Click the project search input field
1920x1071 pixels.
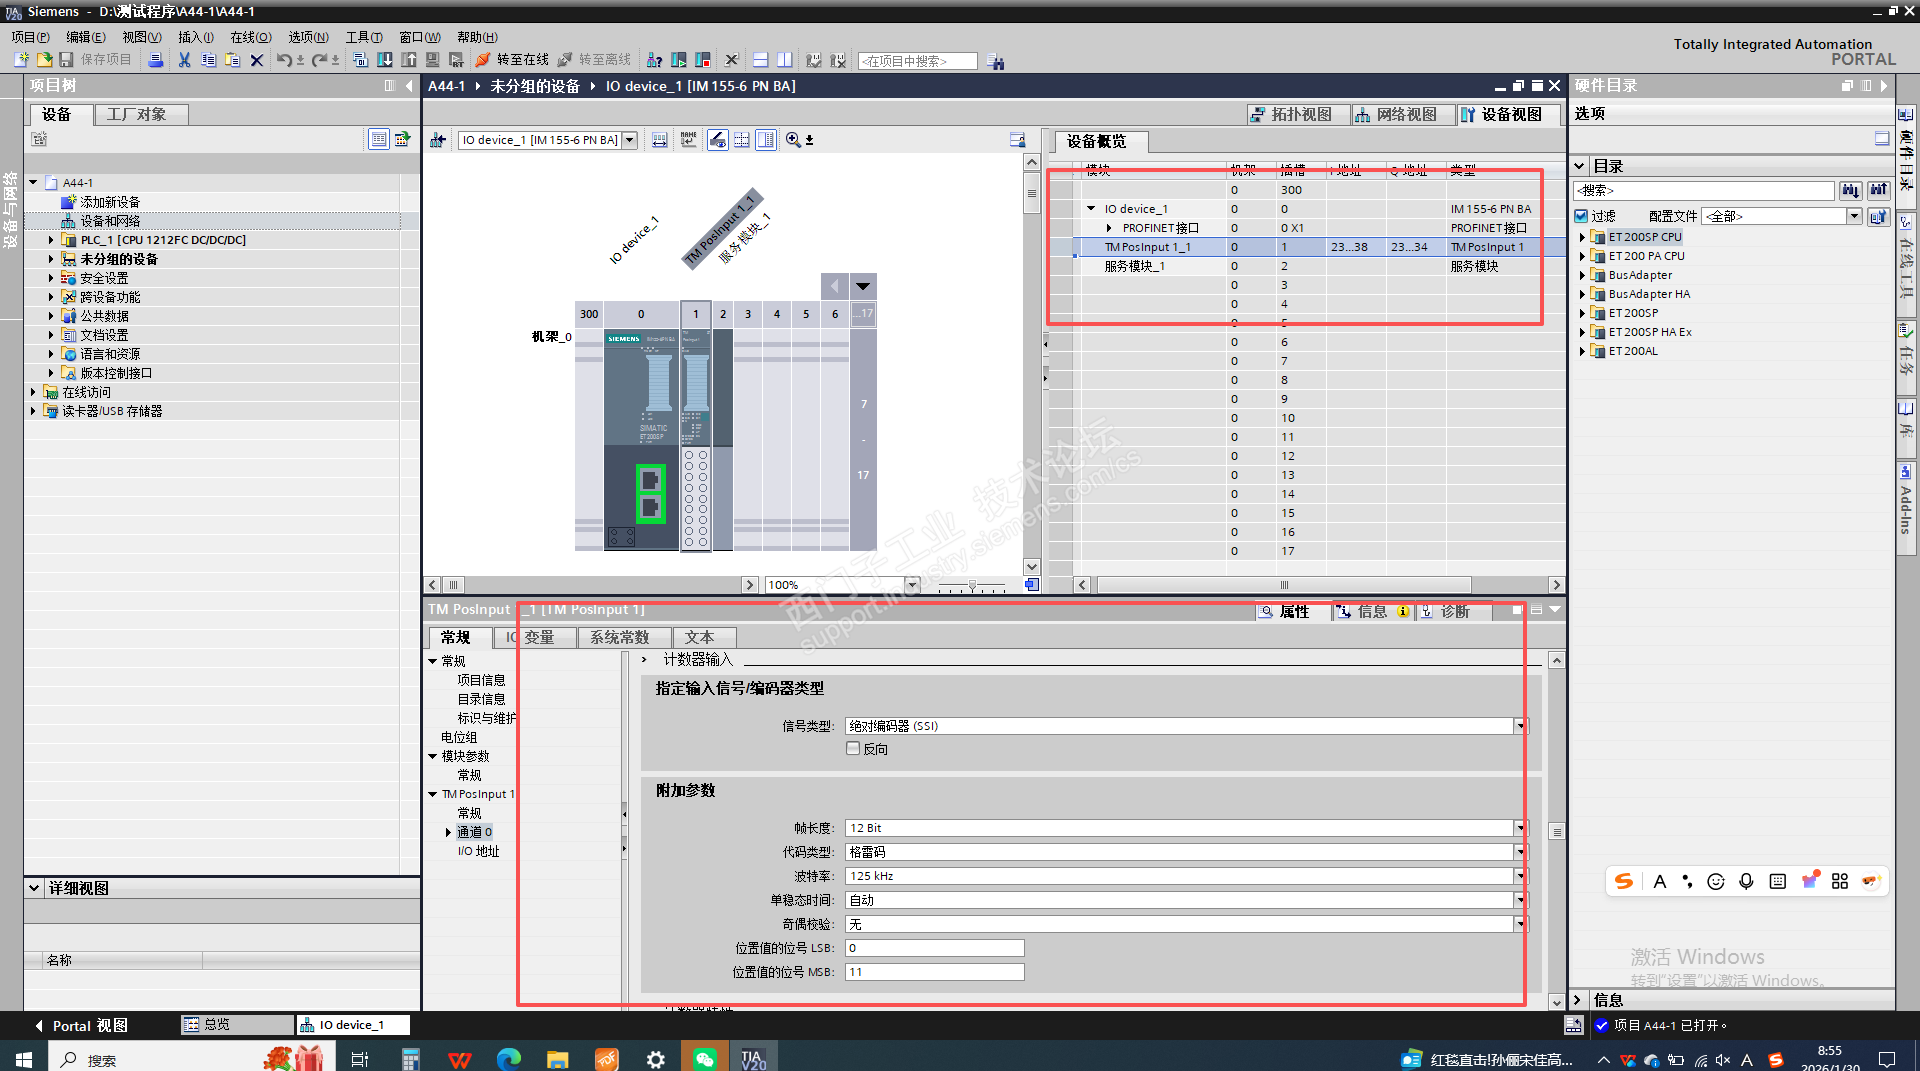(917, 61)
